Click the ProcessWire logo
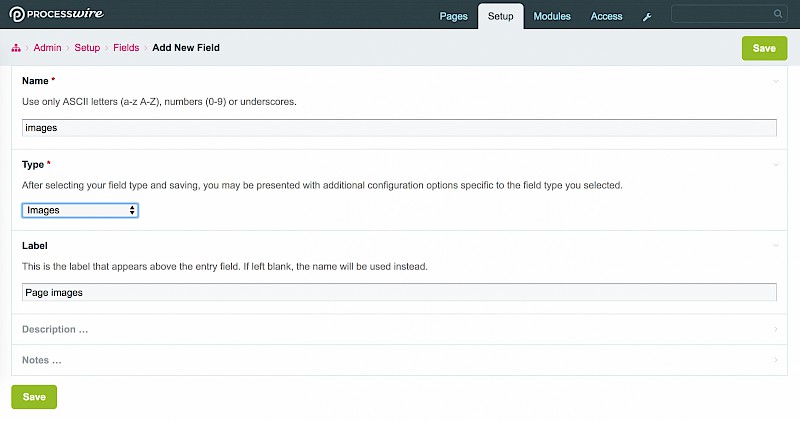Image resolution: width=800 pixels, height=421 pixels. tap(60, 15)
